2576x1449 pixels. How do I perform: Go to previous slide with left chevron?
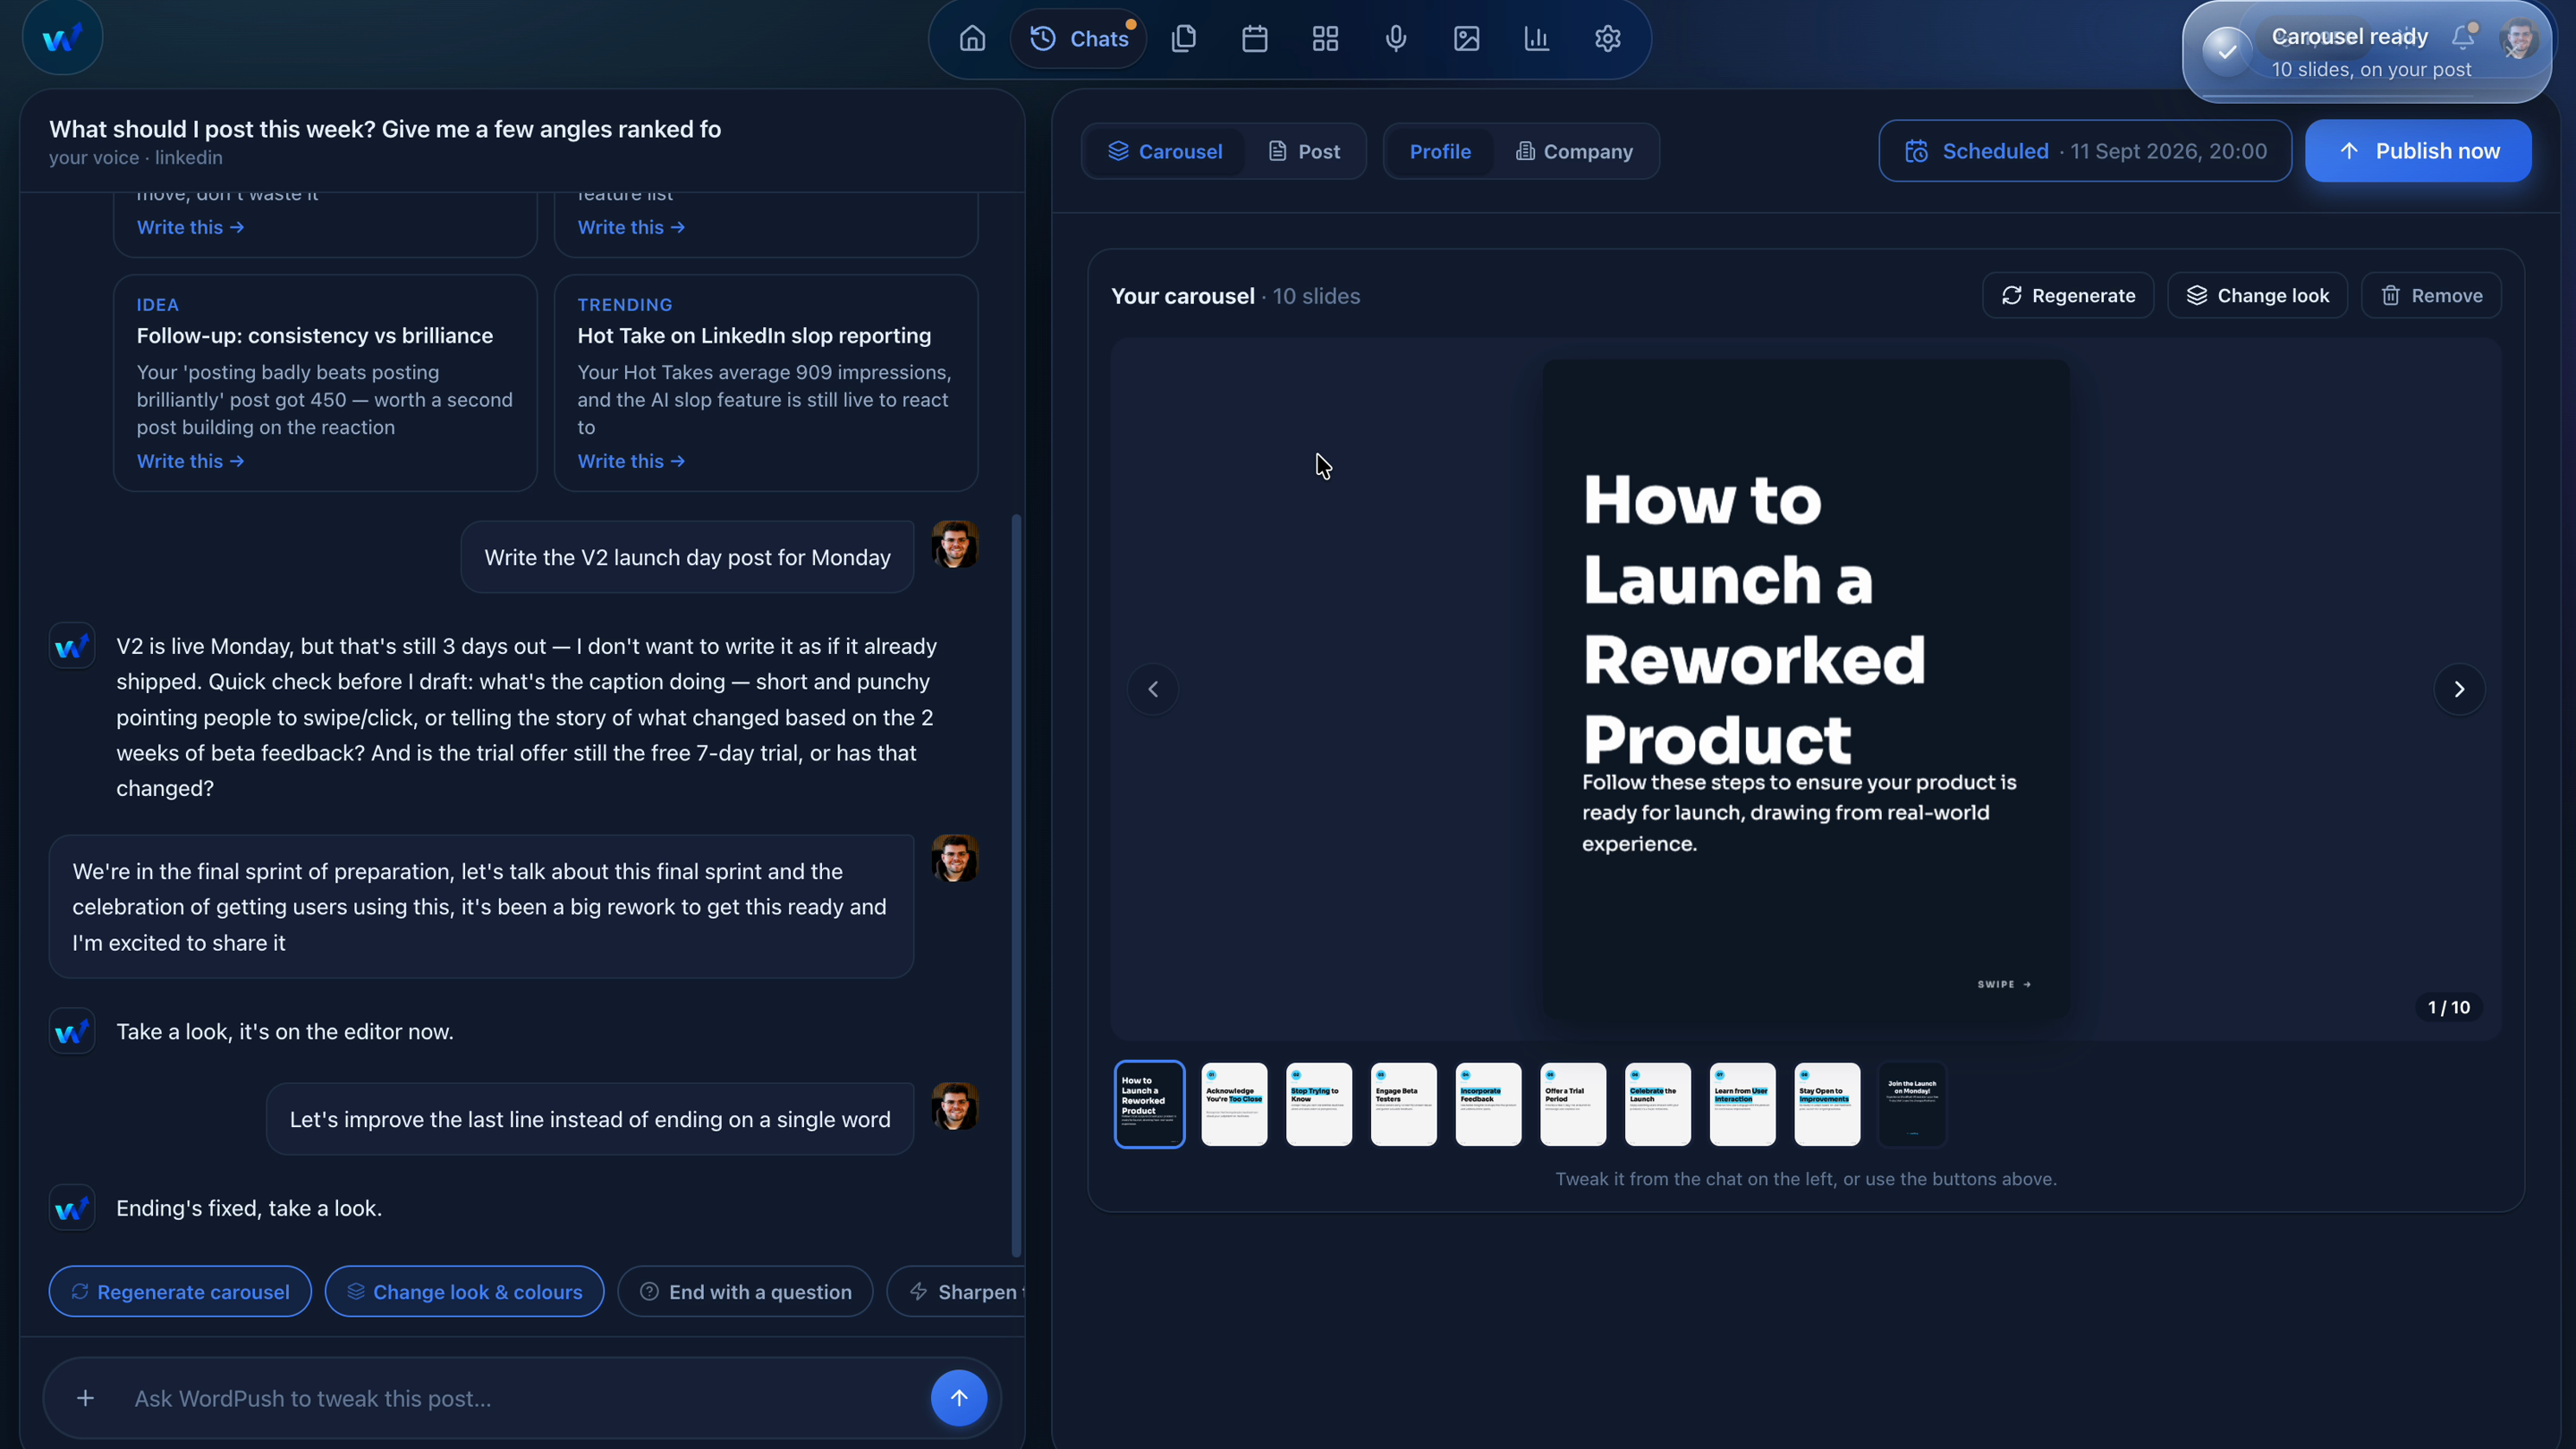click(x=1153, y=689)
